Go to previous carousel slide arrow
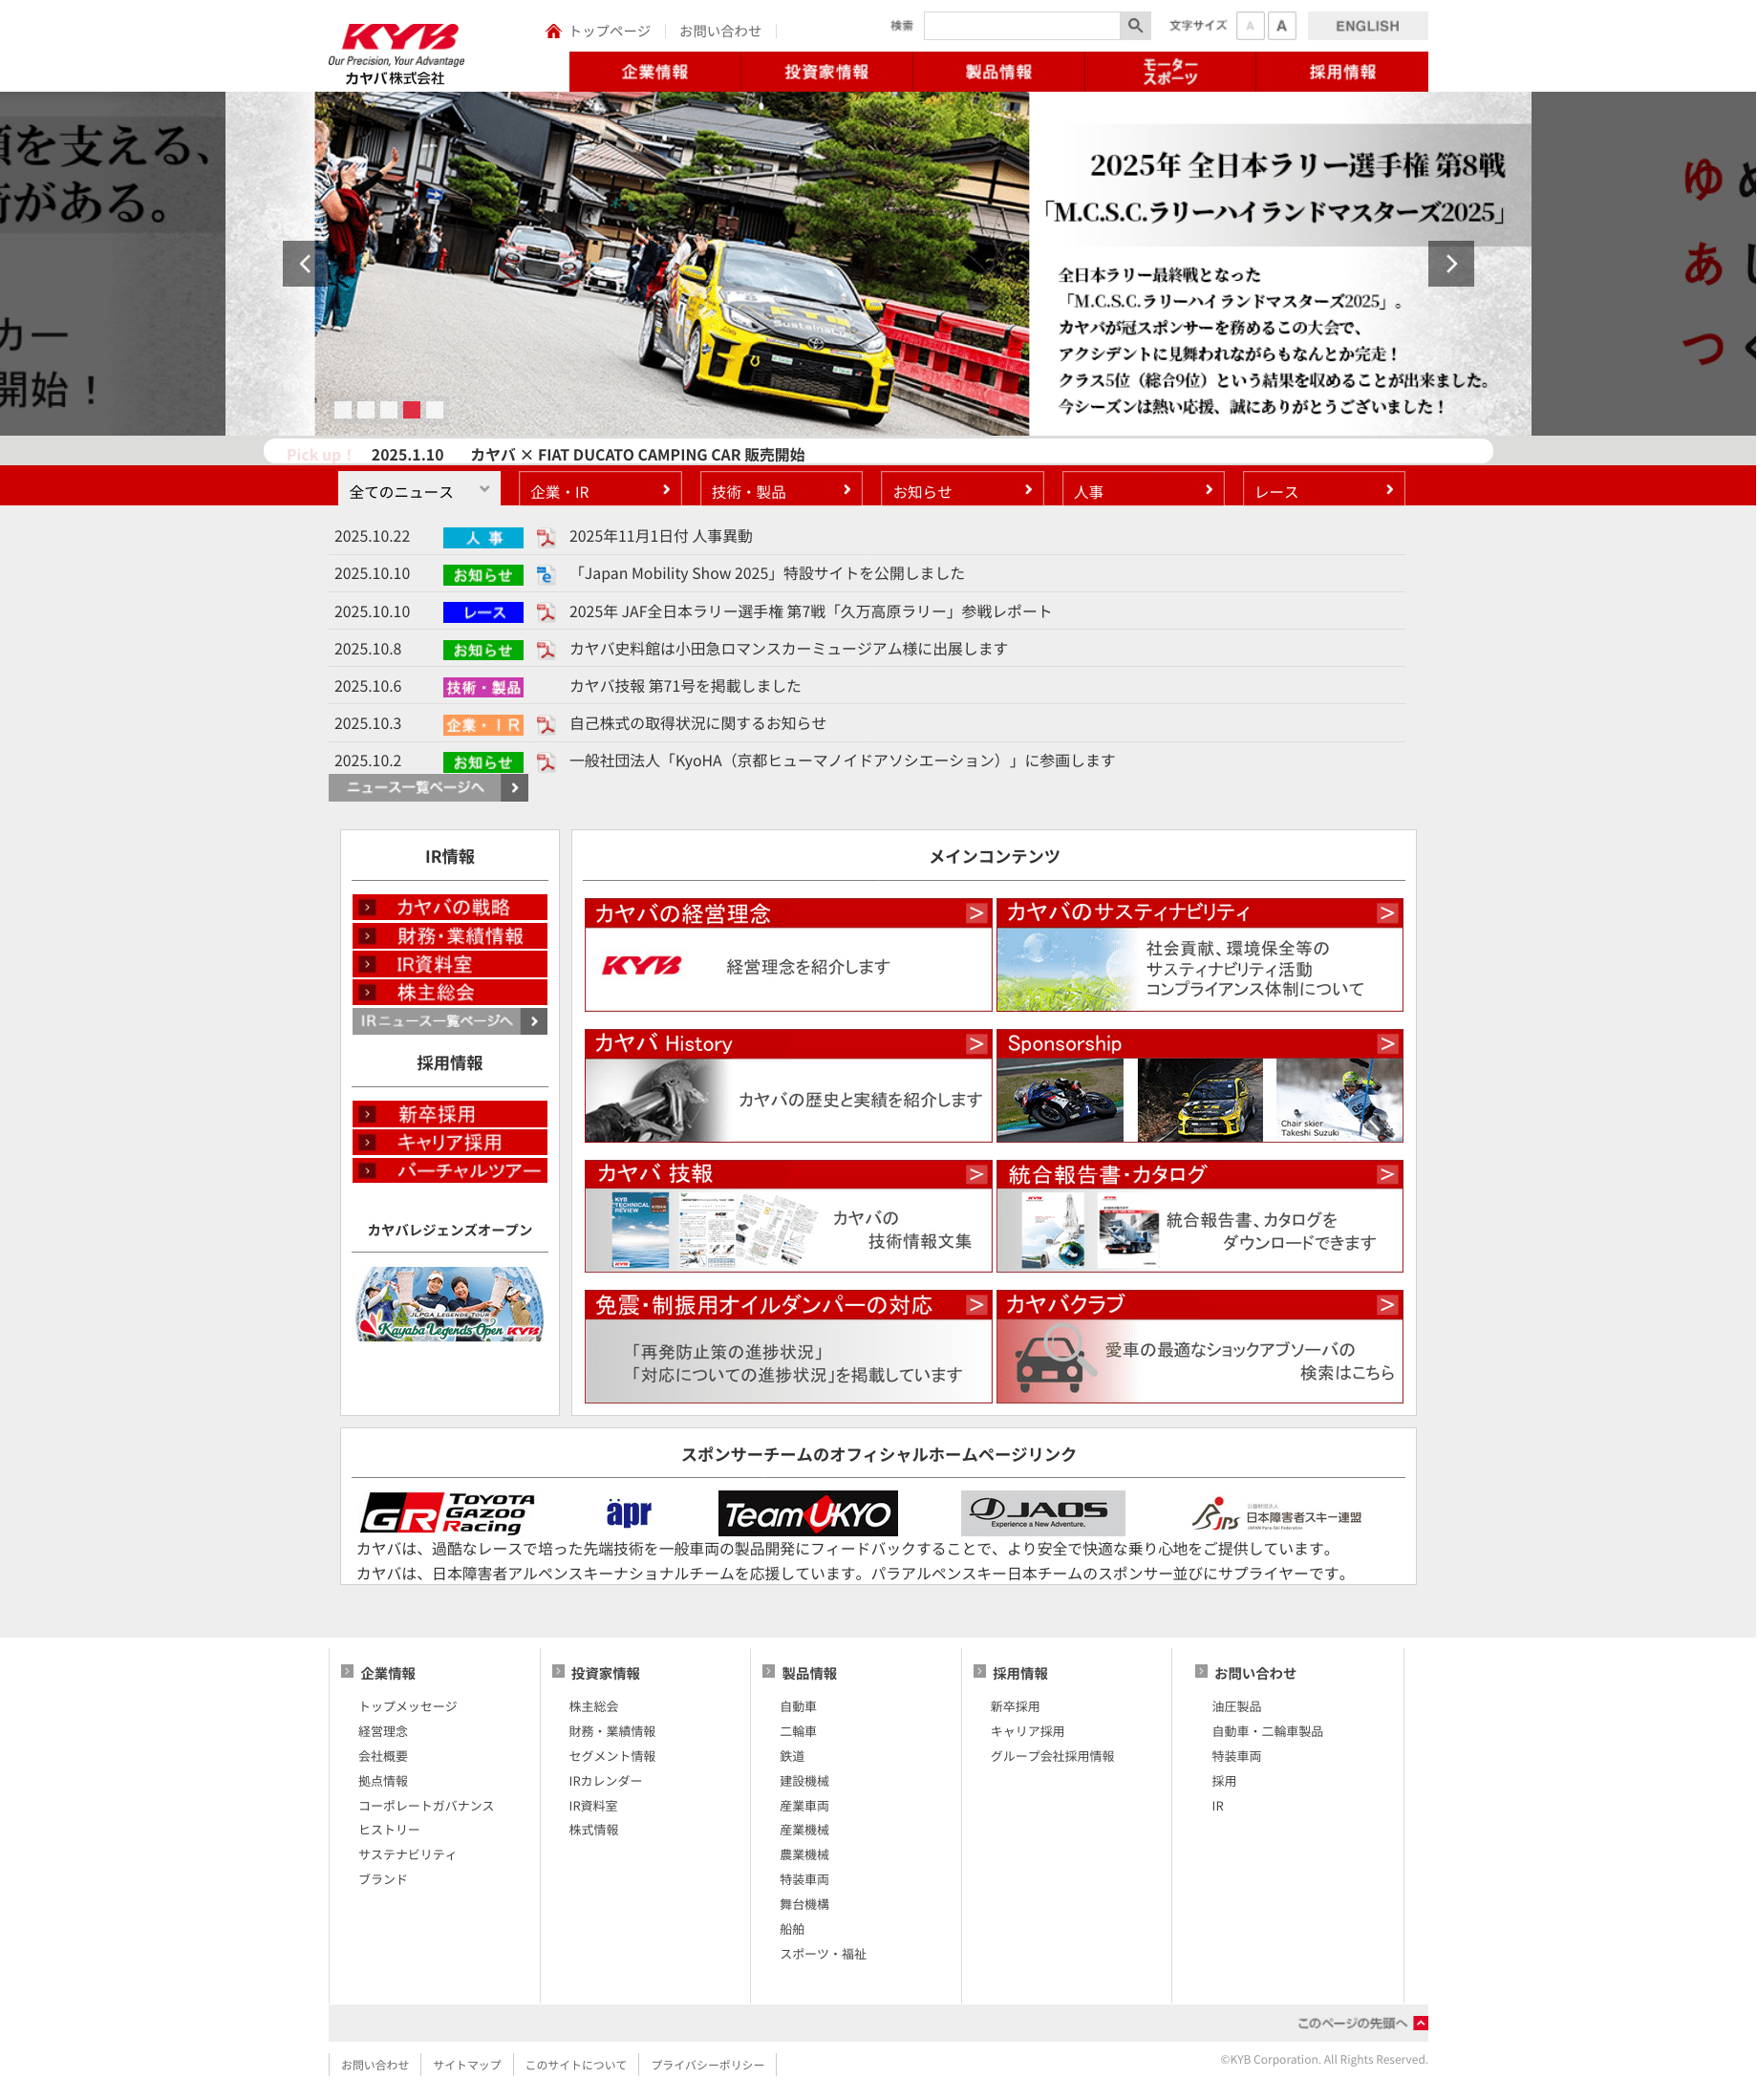 (305, 264)
